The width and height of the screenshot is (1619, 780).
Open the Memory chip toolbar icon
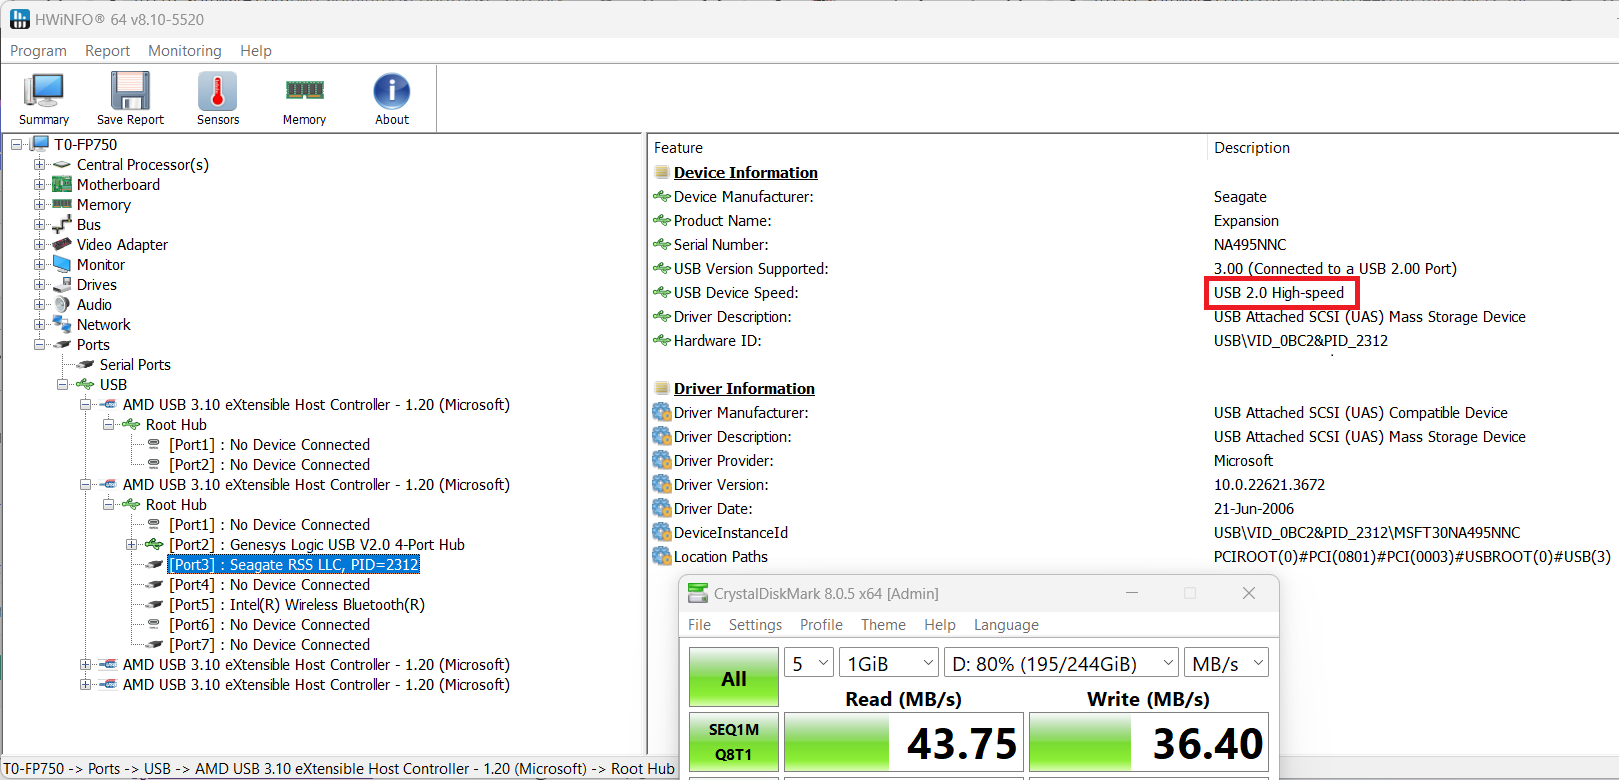click(304, 90)
